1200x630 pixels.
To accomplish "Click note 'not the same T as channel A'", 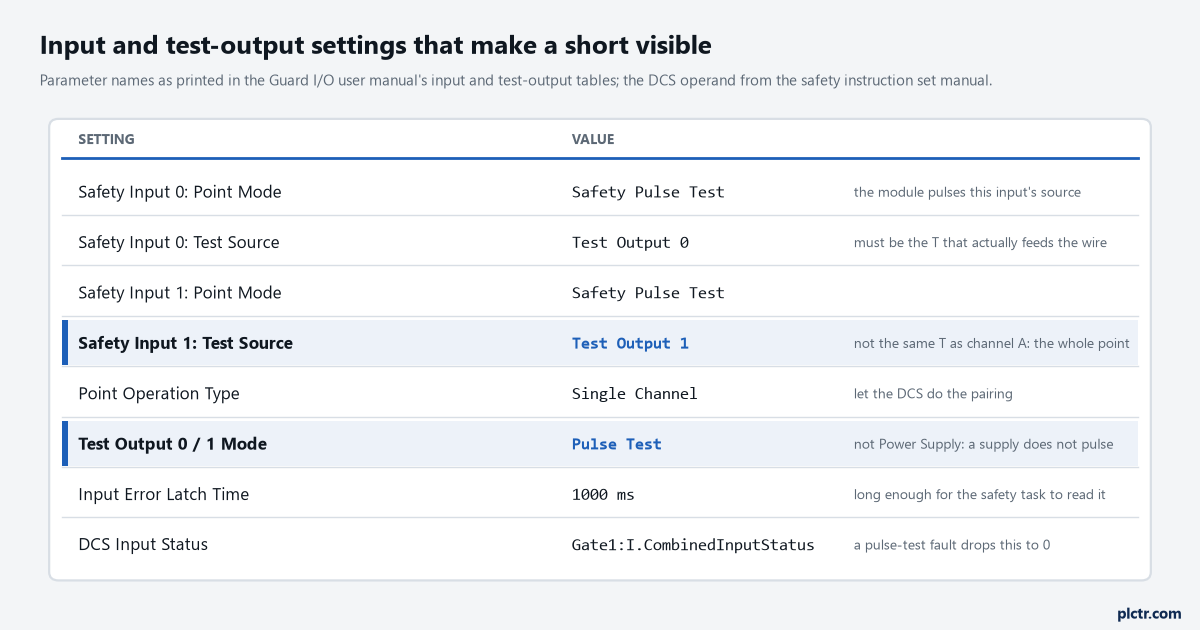I will coord(992,343).
